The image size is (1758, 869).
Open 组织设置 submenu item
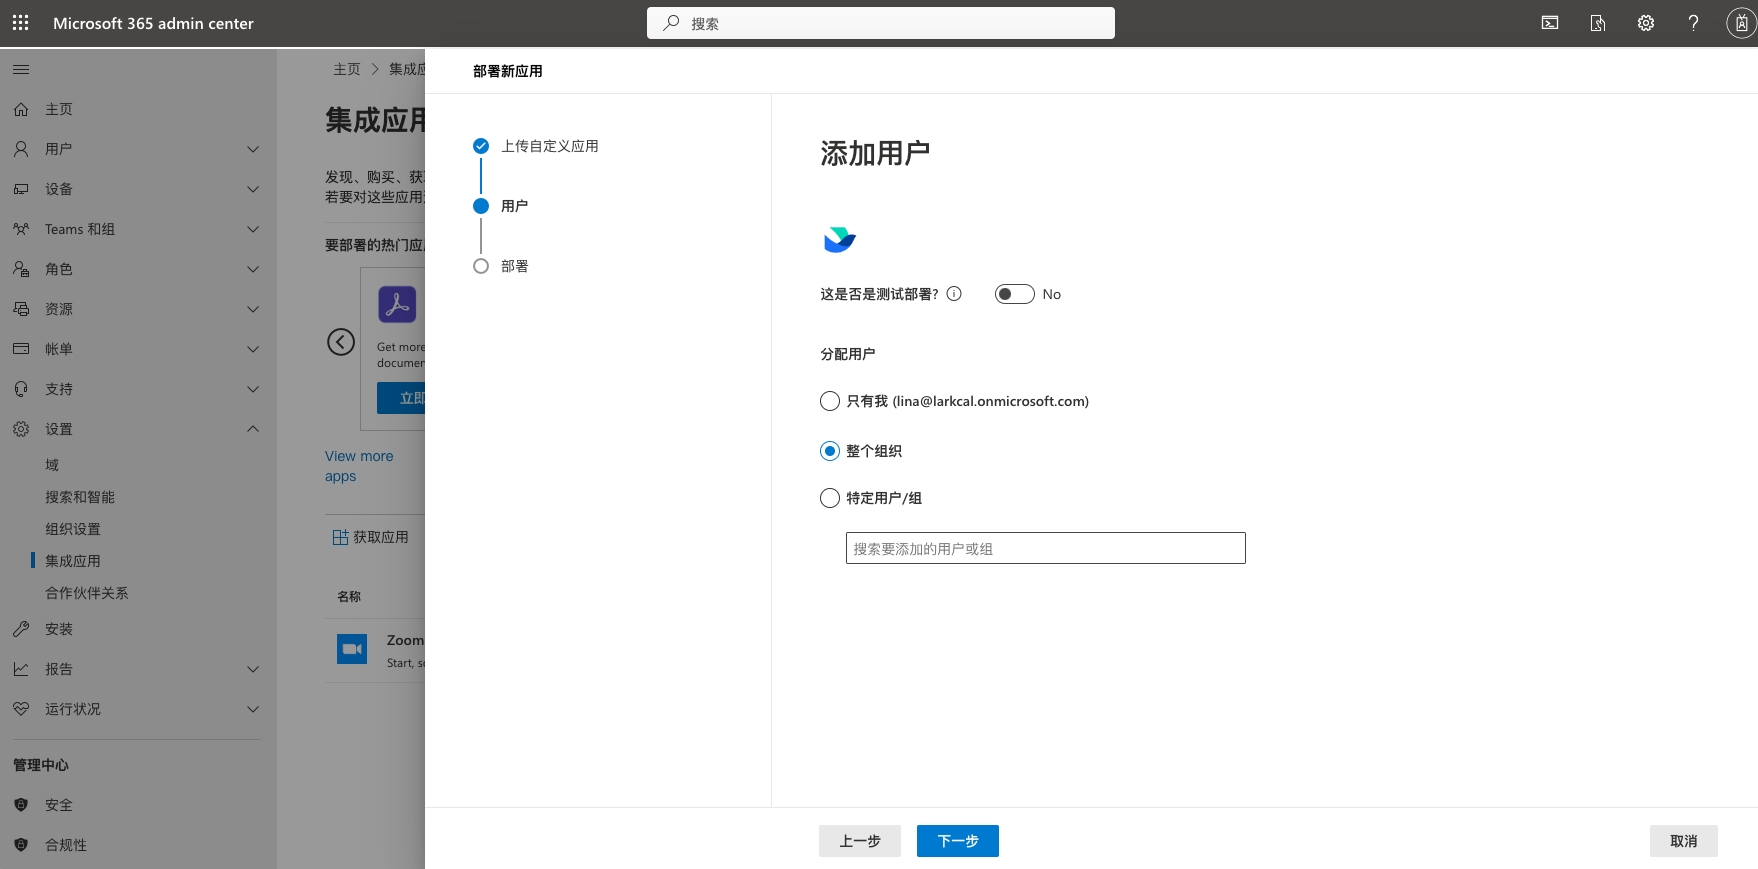(73, 529)
